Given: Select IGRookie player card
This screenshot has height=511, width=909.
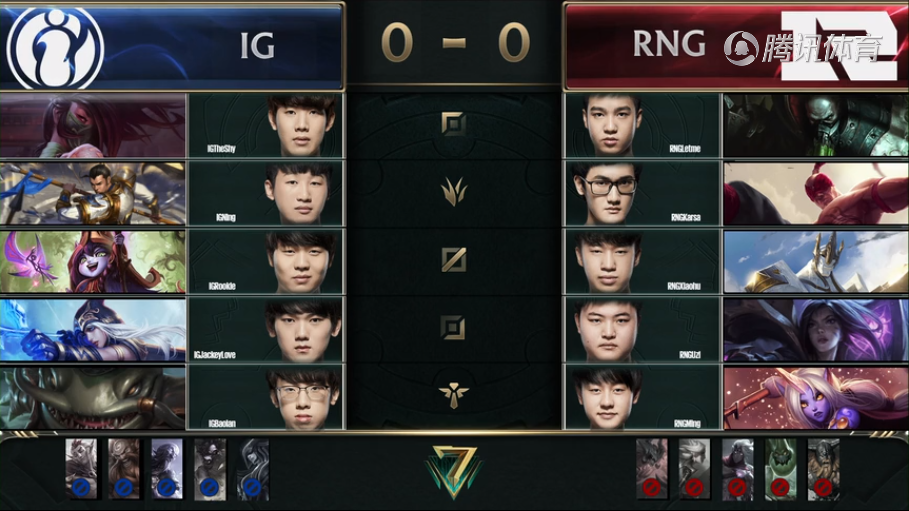Looking at the screenshot, I should coord(266,261).
